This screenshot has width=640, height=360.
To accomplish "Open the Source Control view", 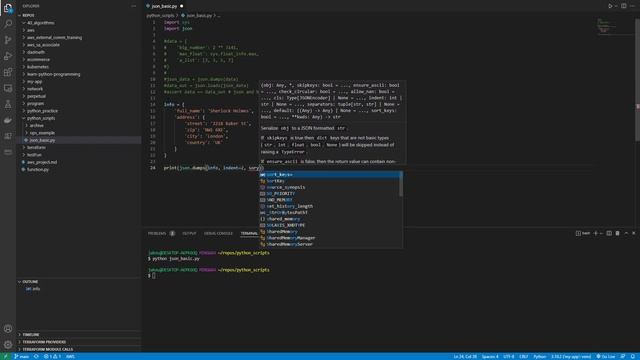I will click(x=8, y=40).
